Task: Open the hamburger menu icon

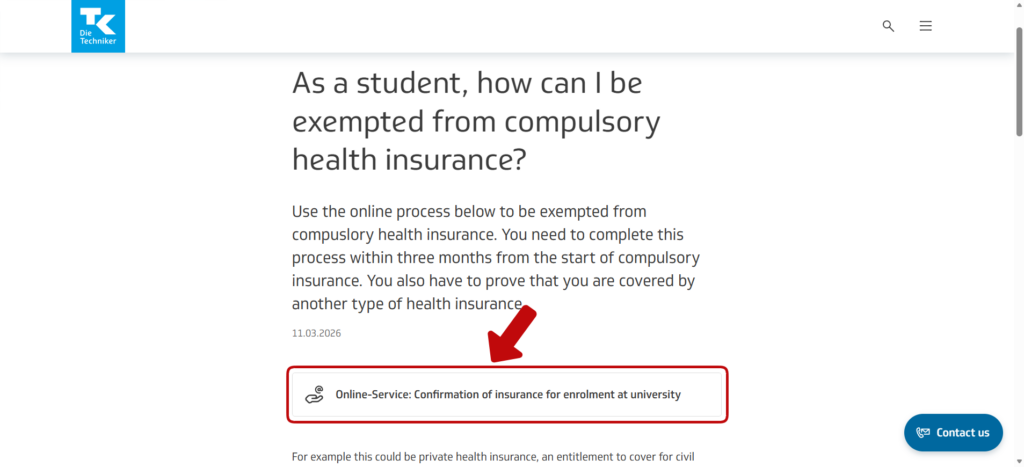Action: tap(925, 26)
